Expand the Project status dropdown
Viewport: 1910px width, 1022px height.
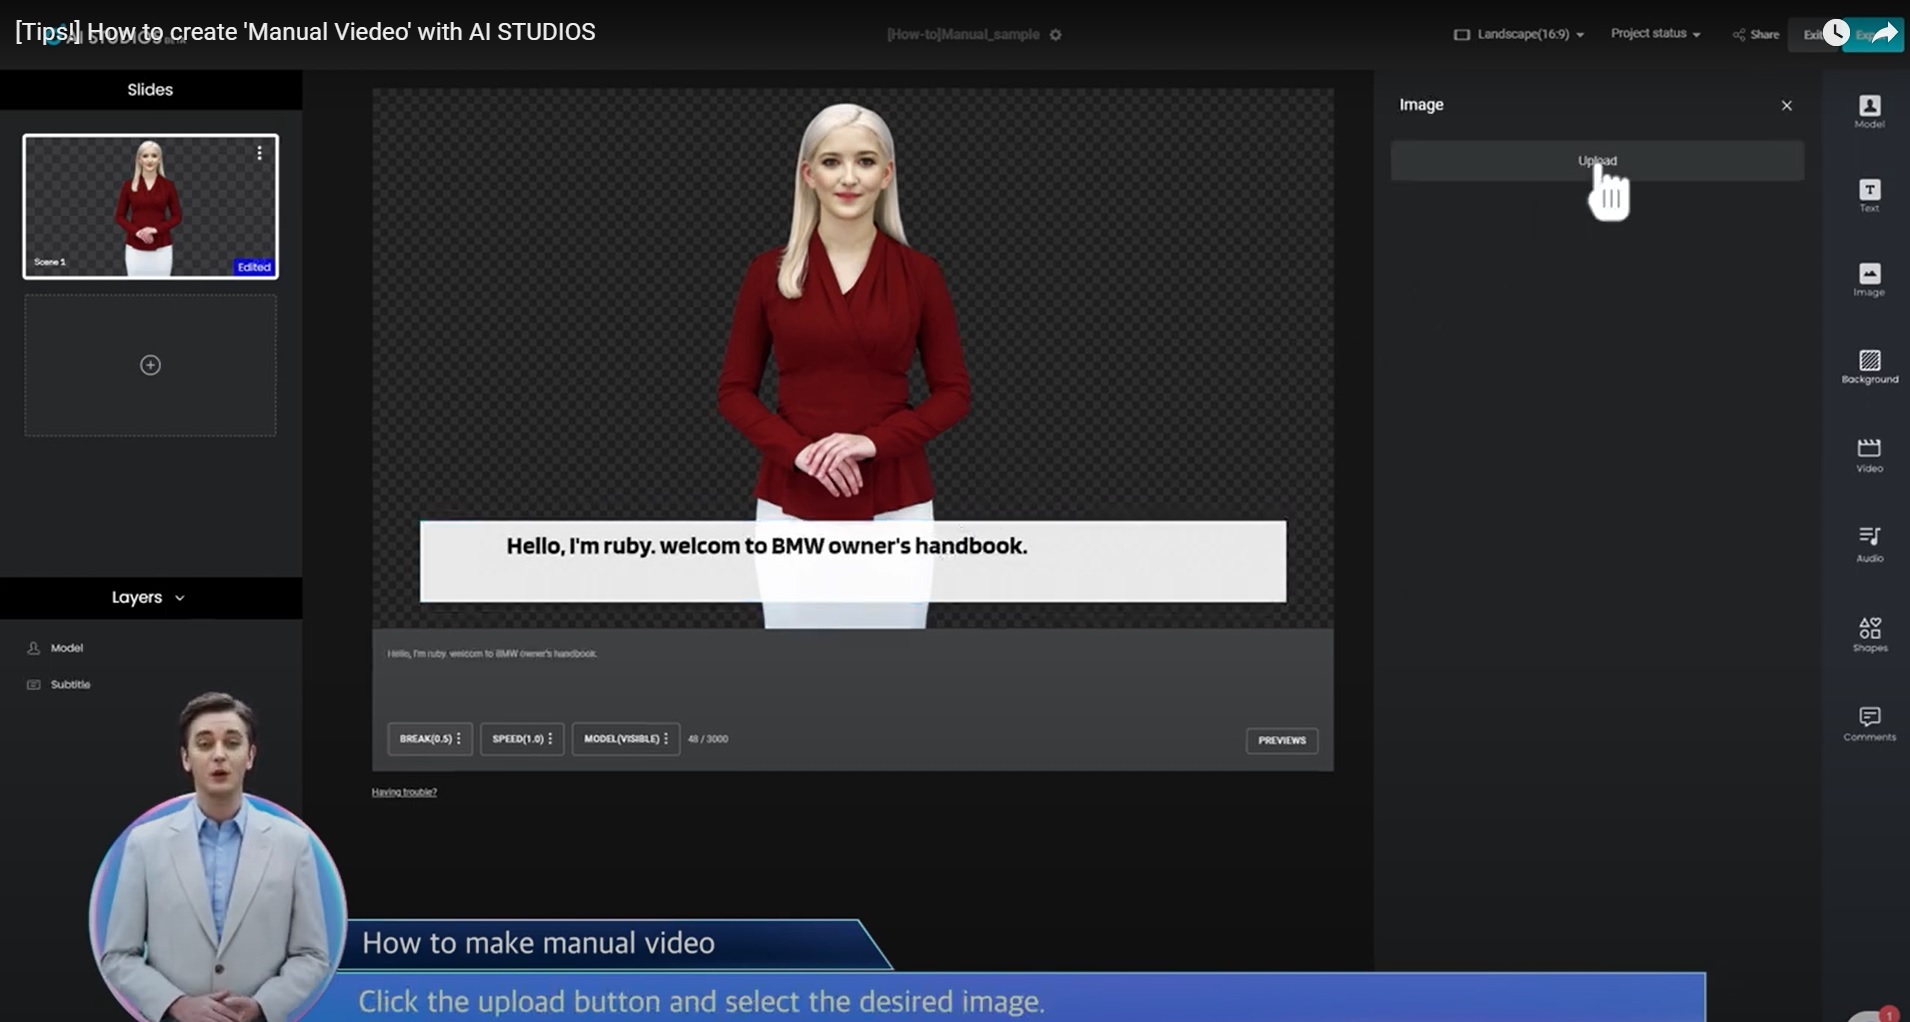[1655, 34]
